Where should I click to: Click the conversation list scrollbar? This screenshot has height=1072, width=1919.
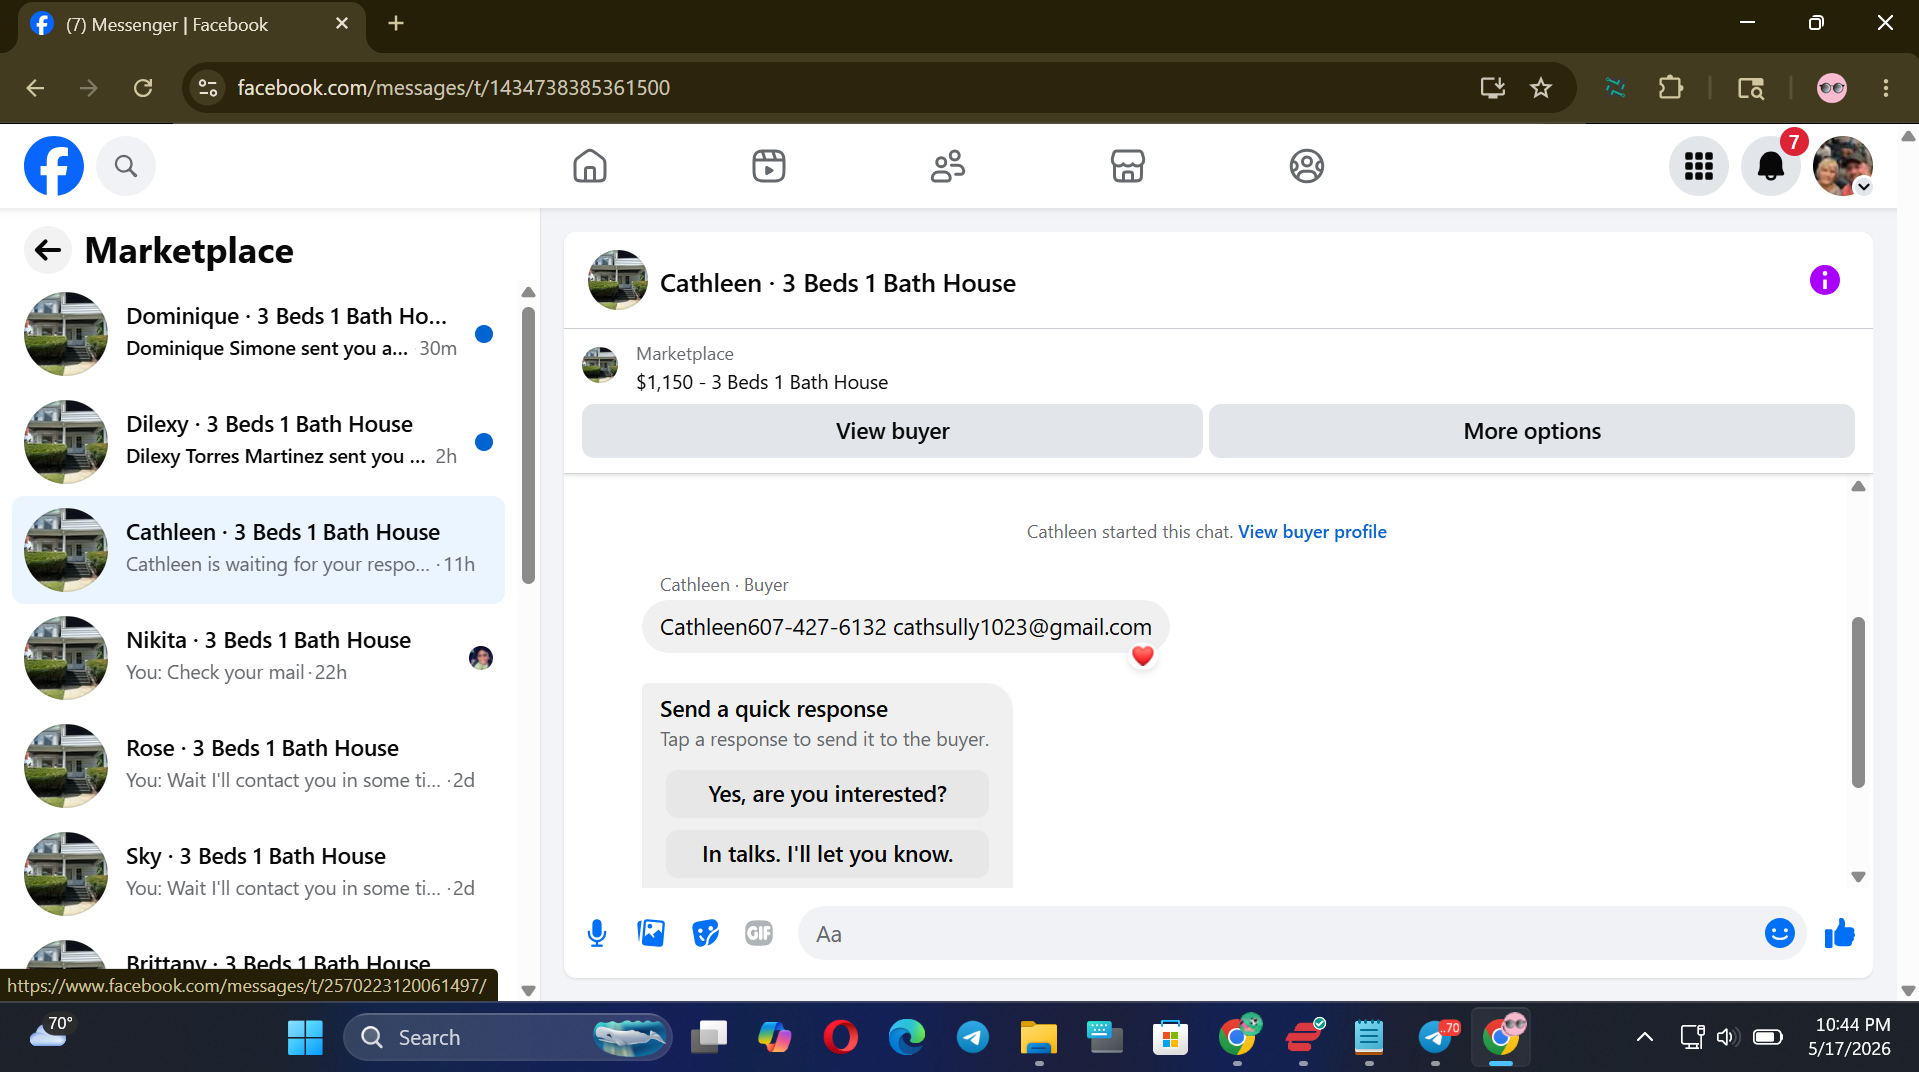click(529, 445)
